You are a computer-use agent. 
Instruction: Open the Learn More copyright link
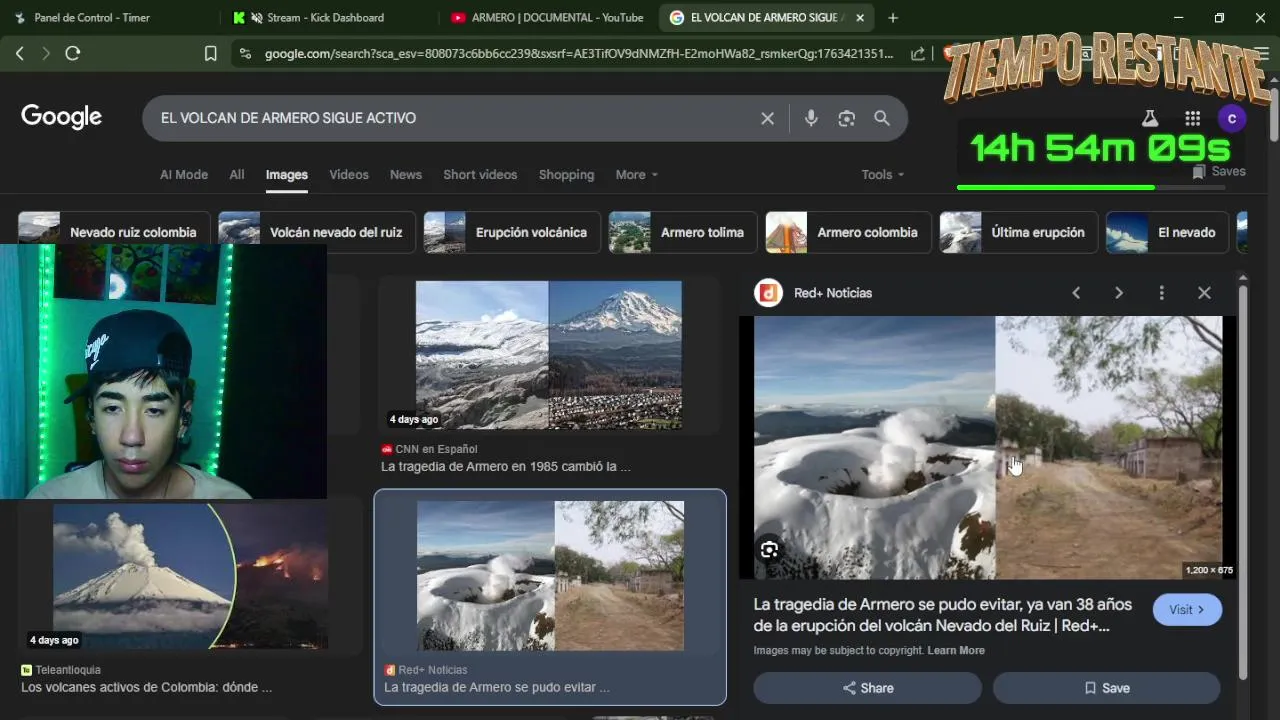[956, 650]
